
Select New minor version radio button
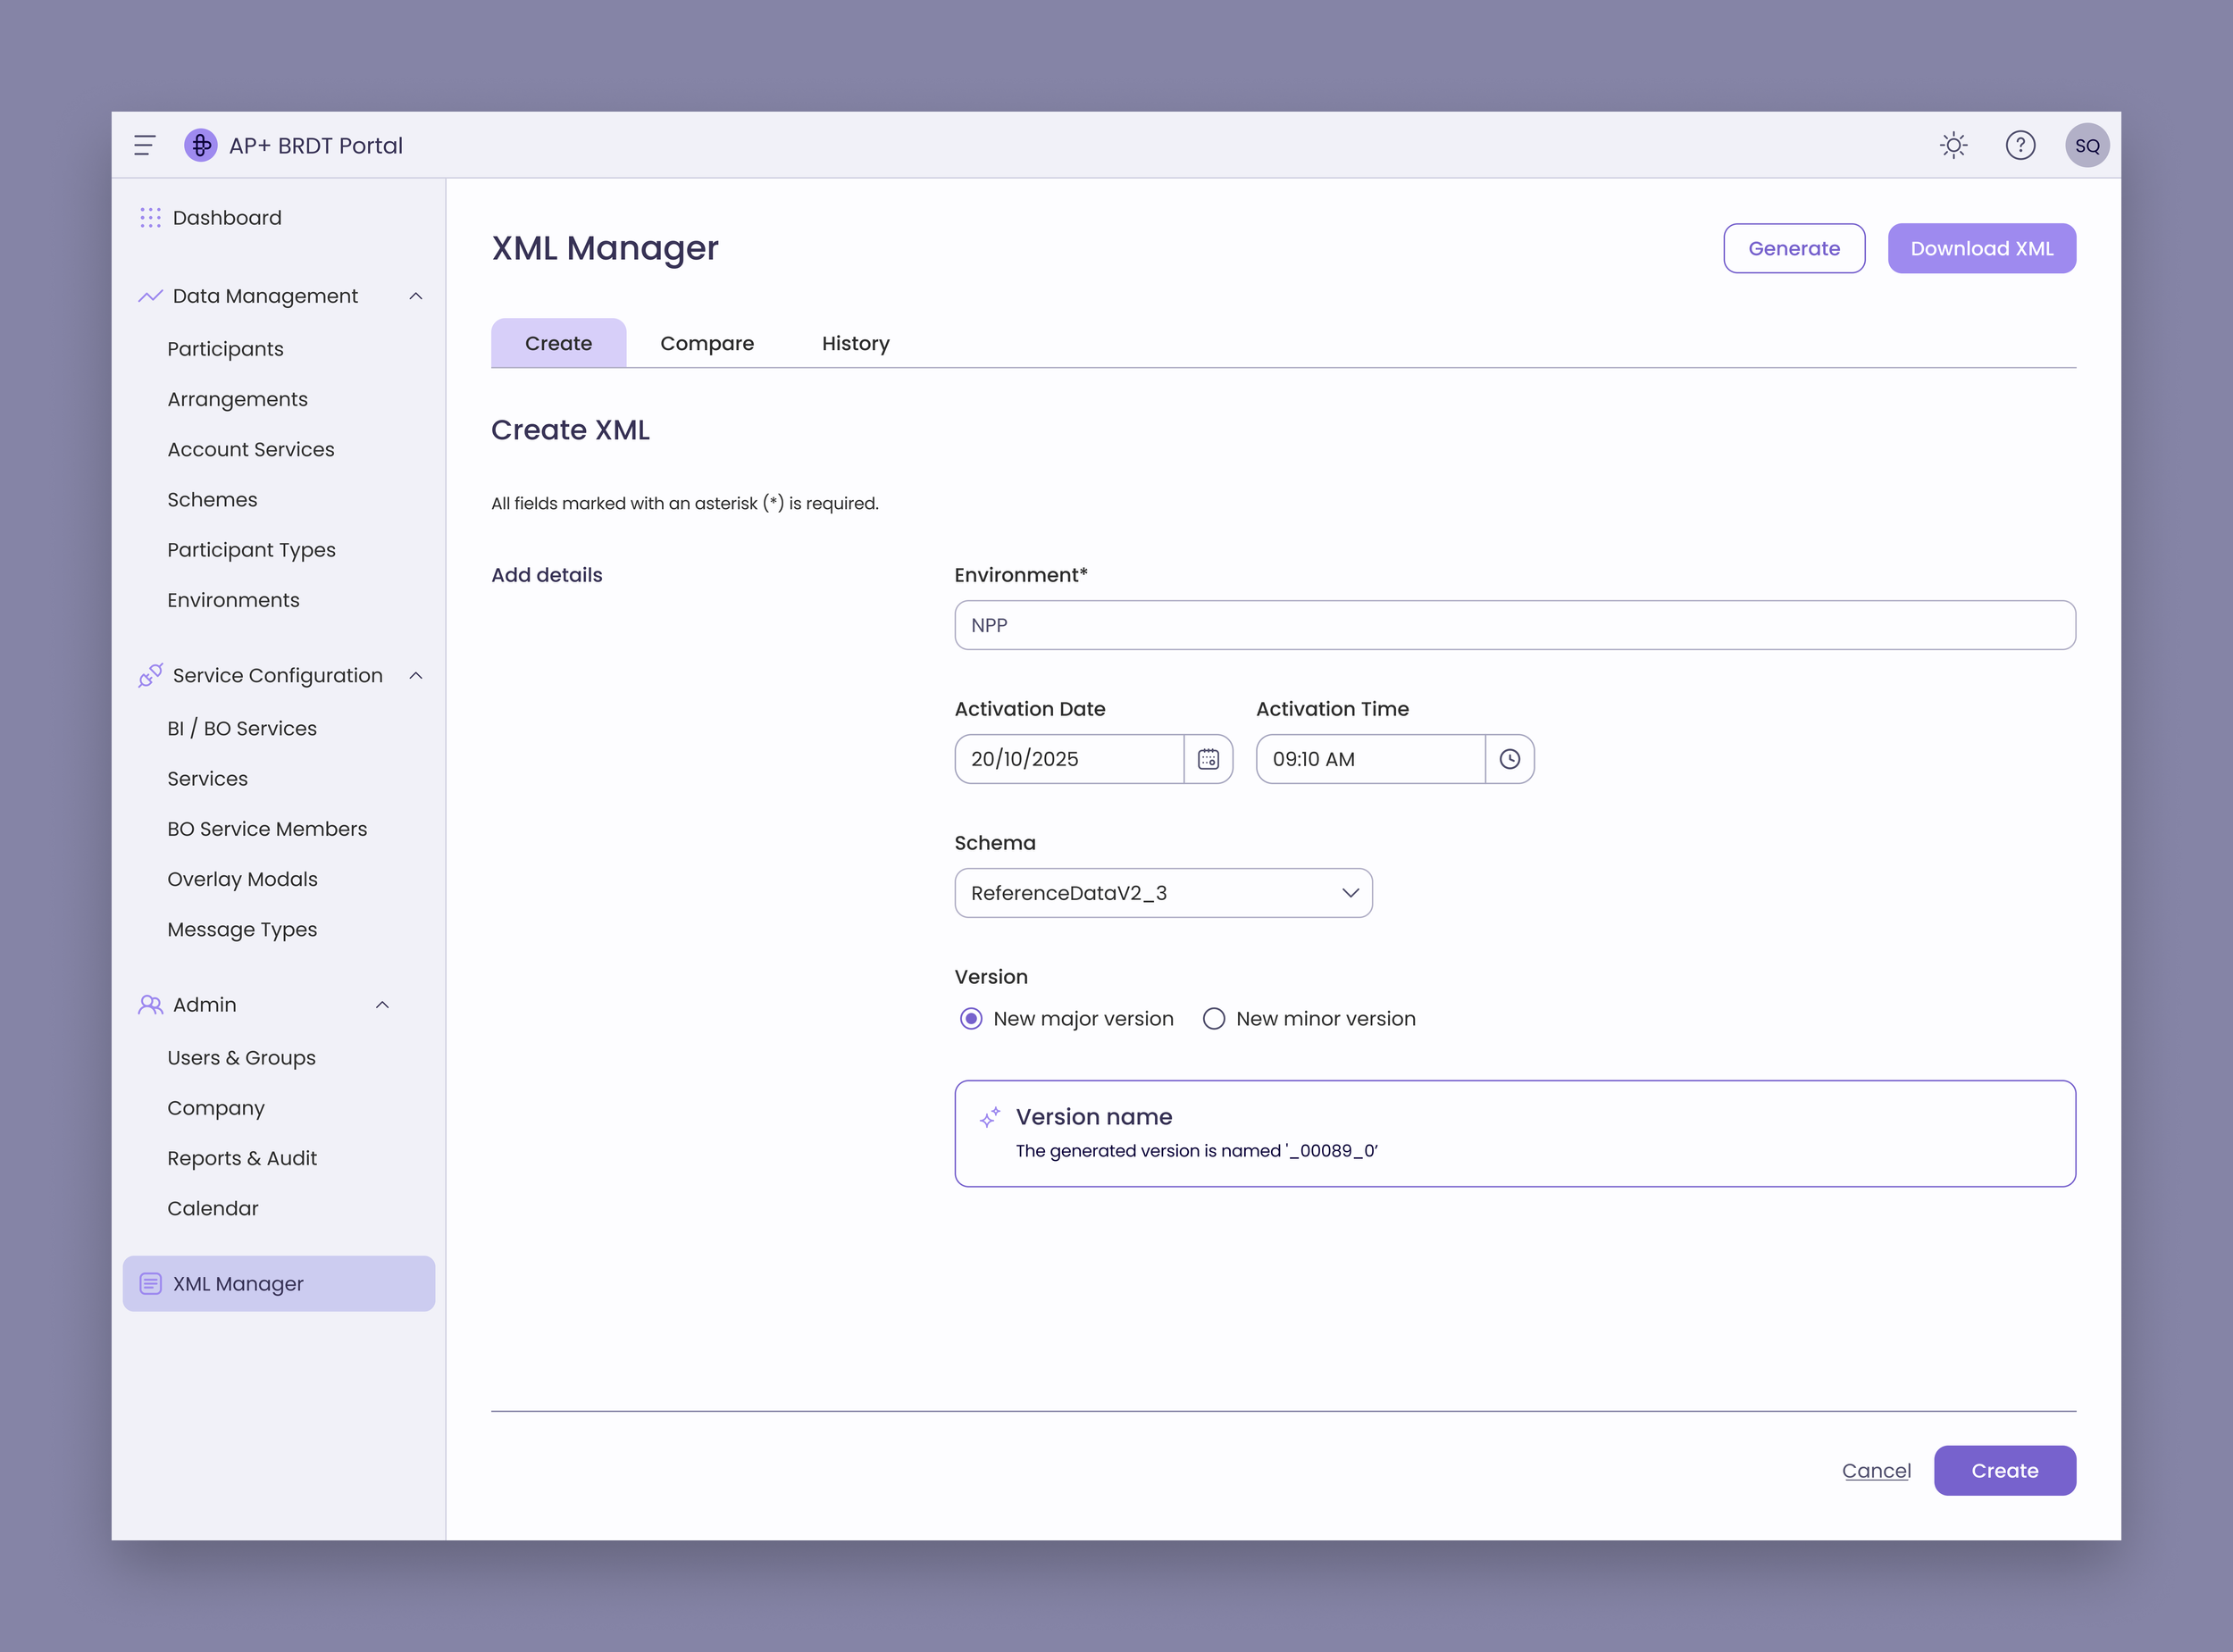click(x=1213, y=1019)
